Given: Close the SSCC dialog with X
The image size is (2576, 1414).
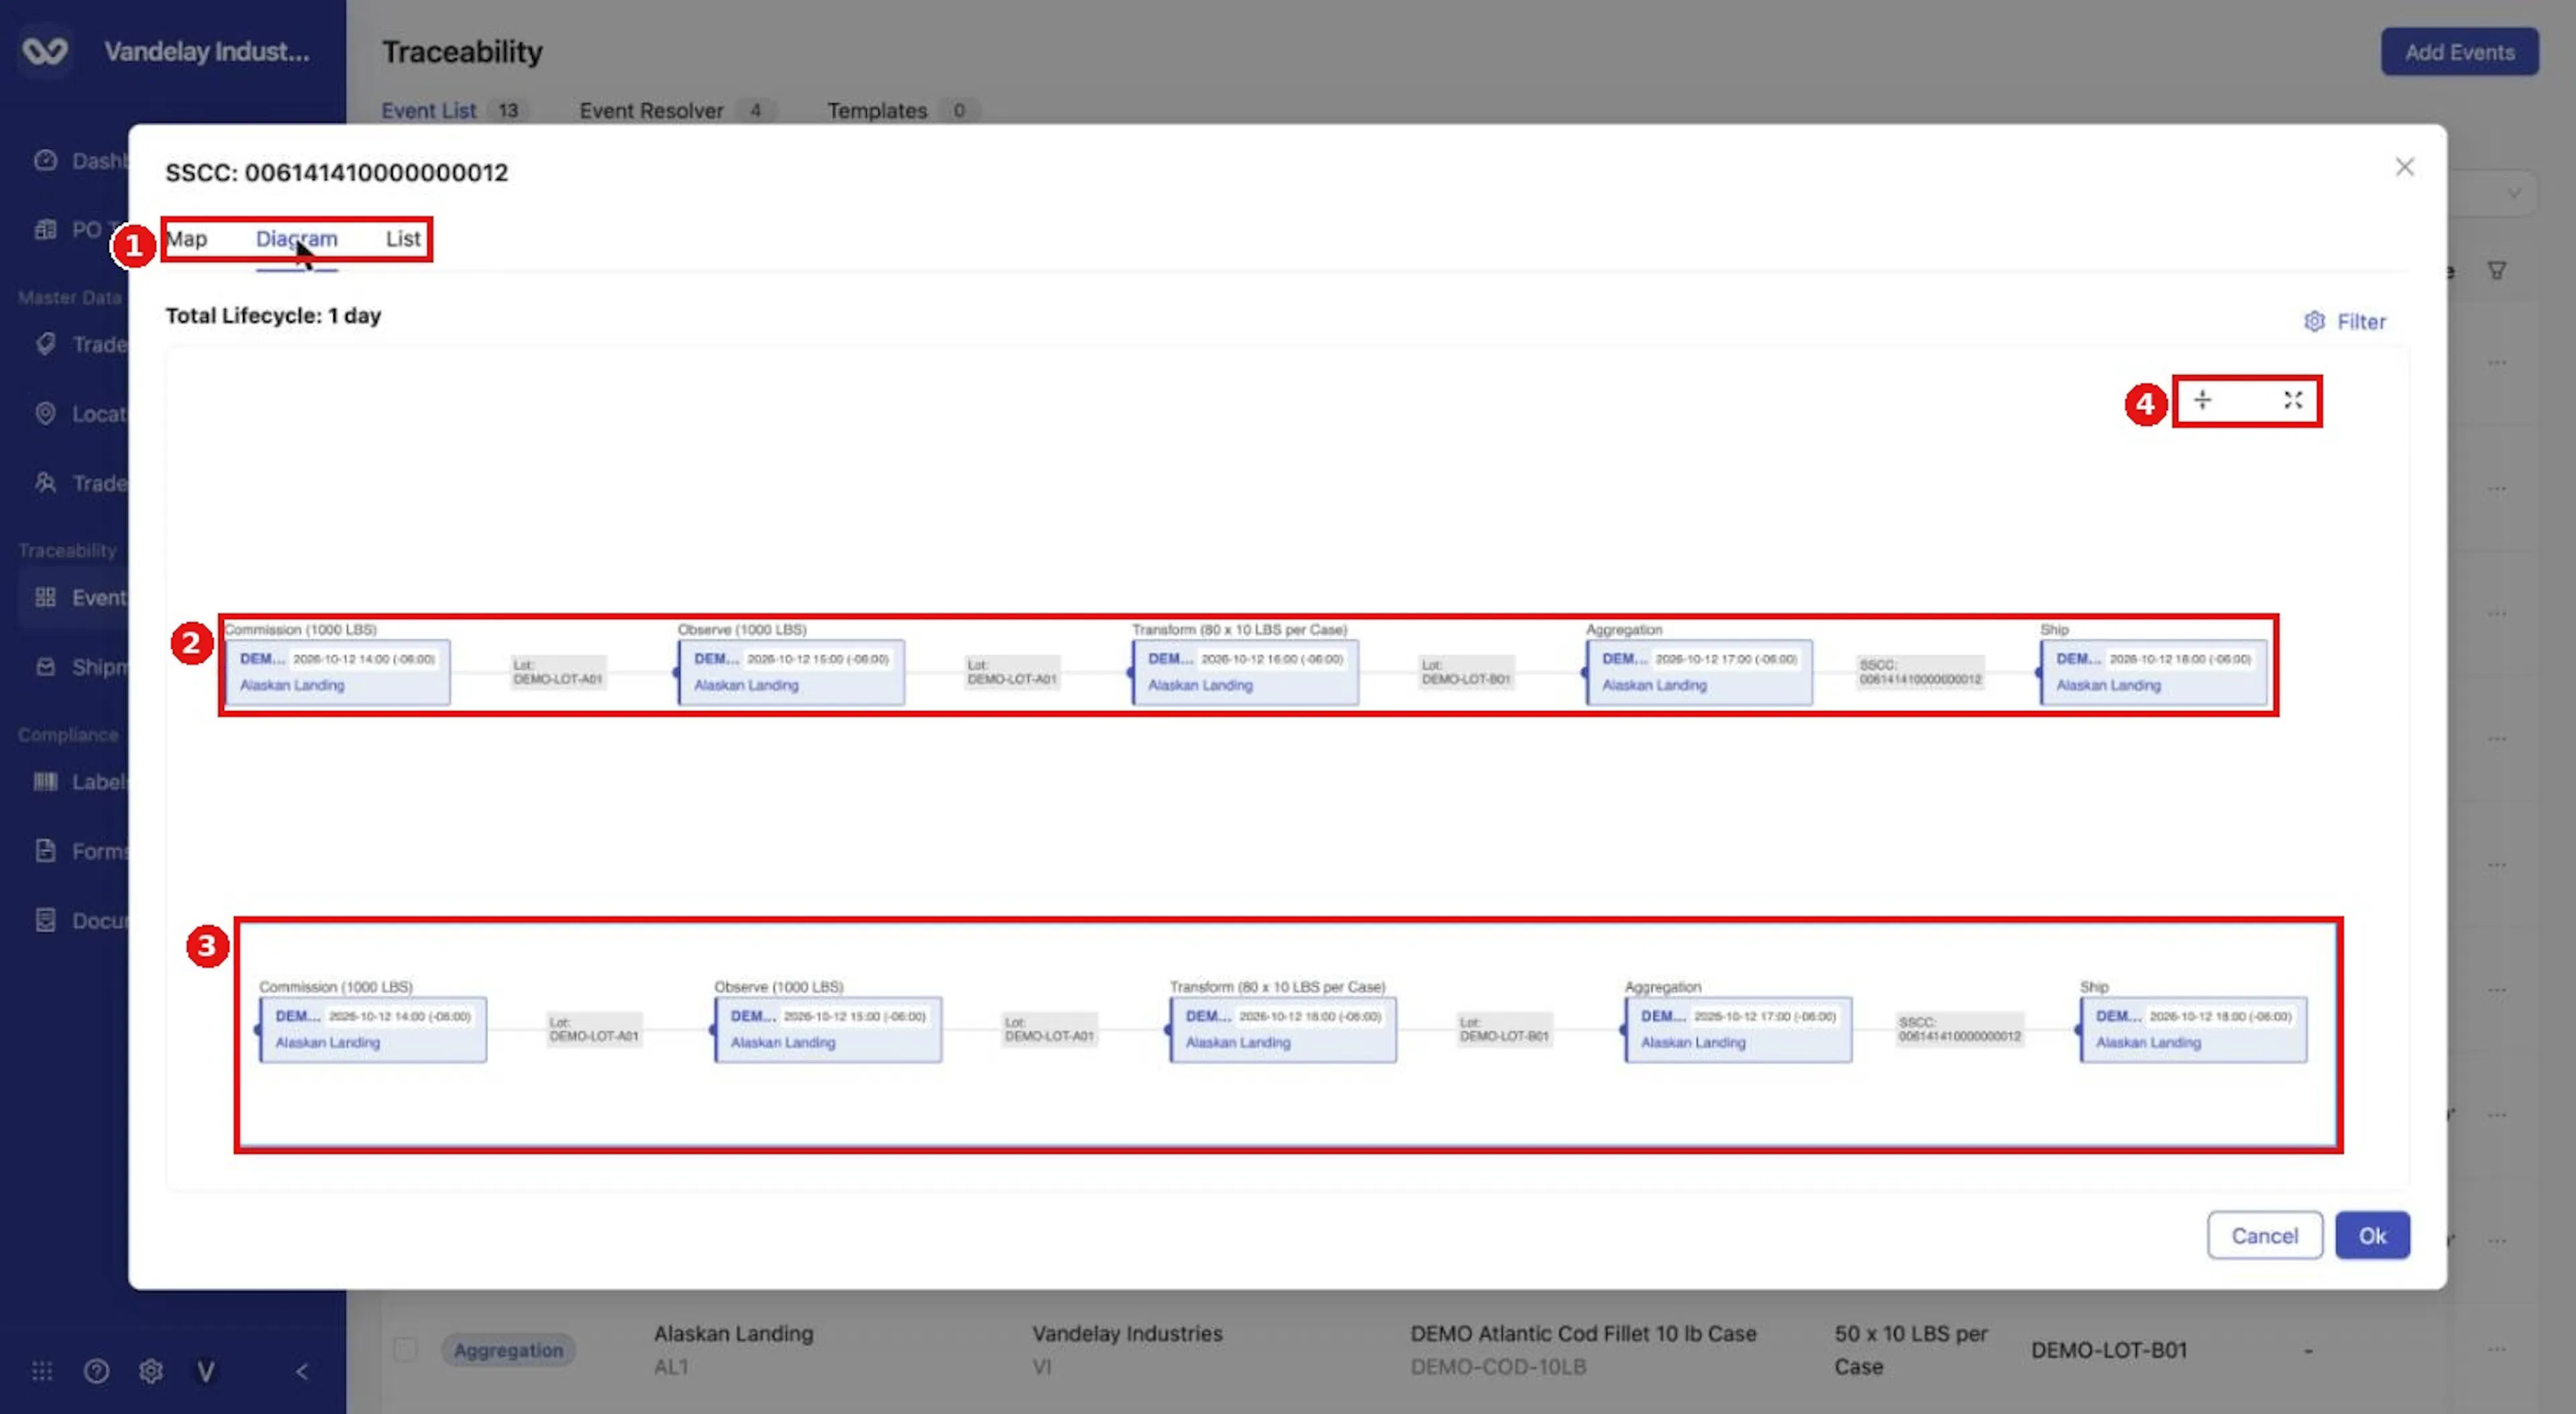Looking at the screenshot, I should click(2404, 167).
